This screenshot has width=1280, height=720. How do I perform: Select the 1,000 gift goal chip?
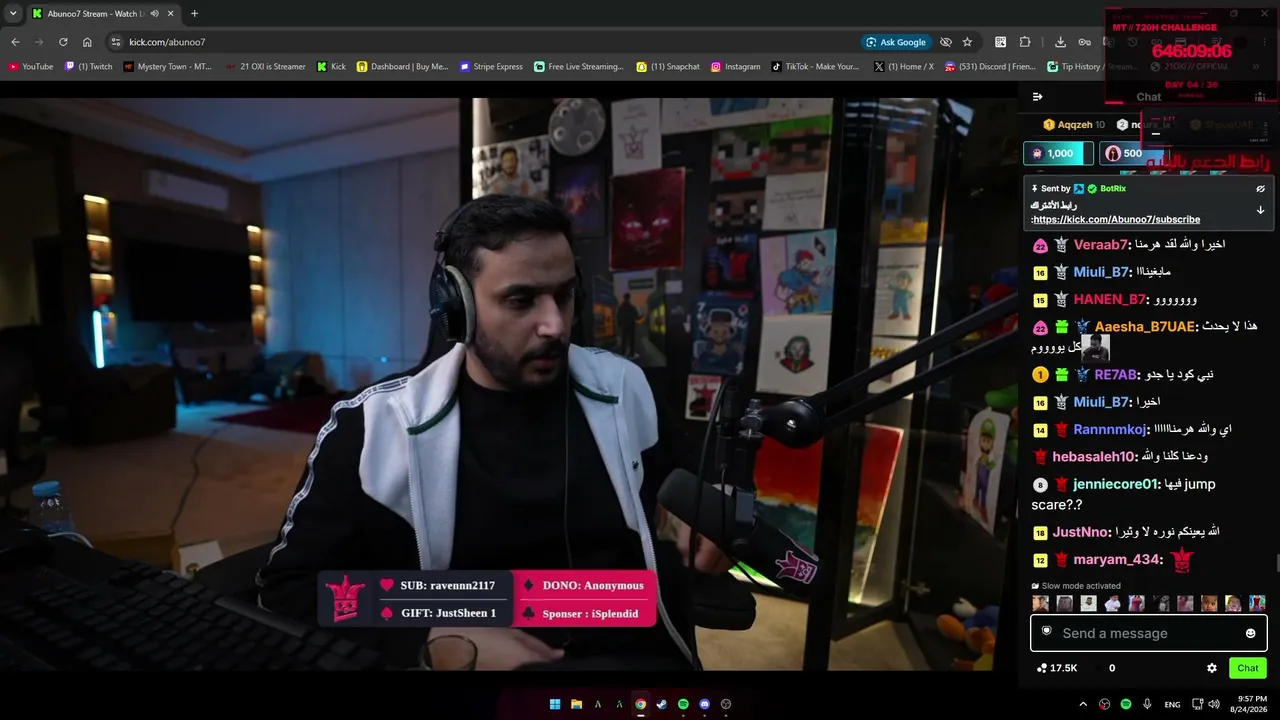tap(1058, 153)
